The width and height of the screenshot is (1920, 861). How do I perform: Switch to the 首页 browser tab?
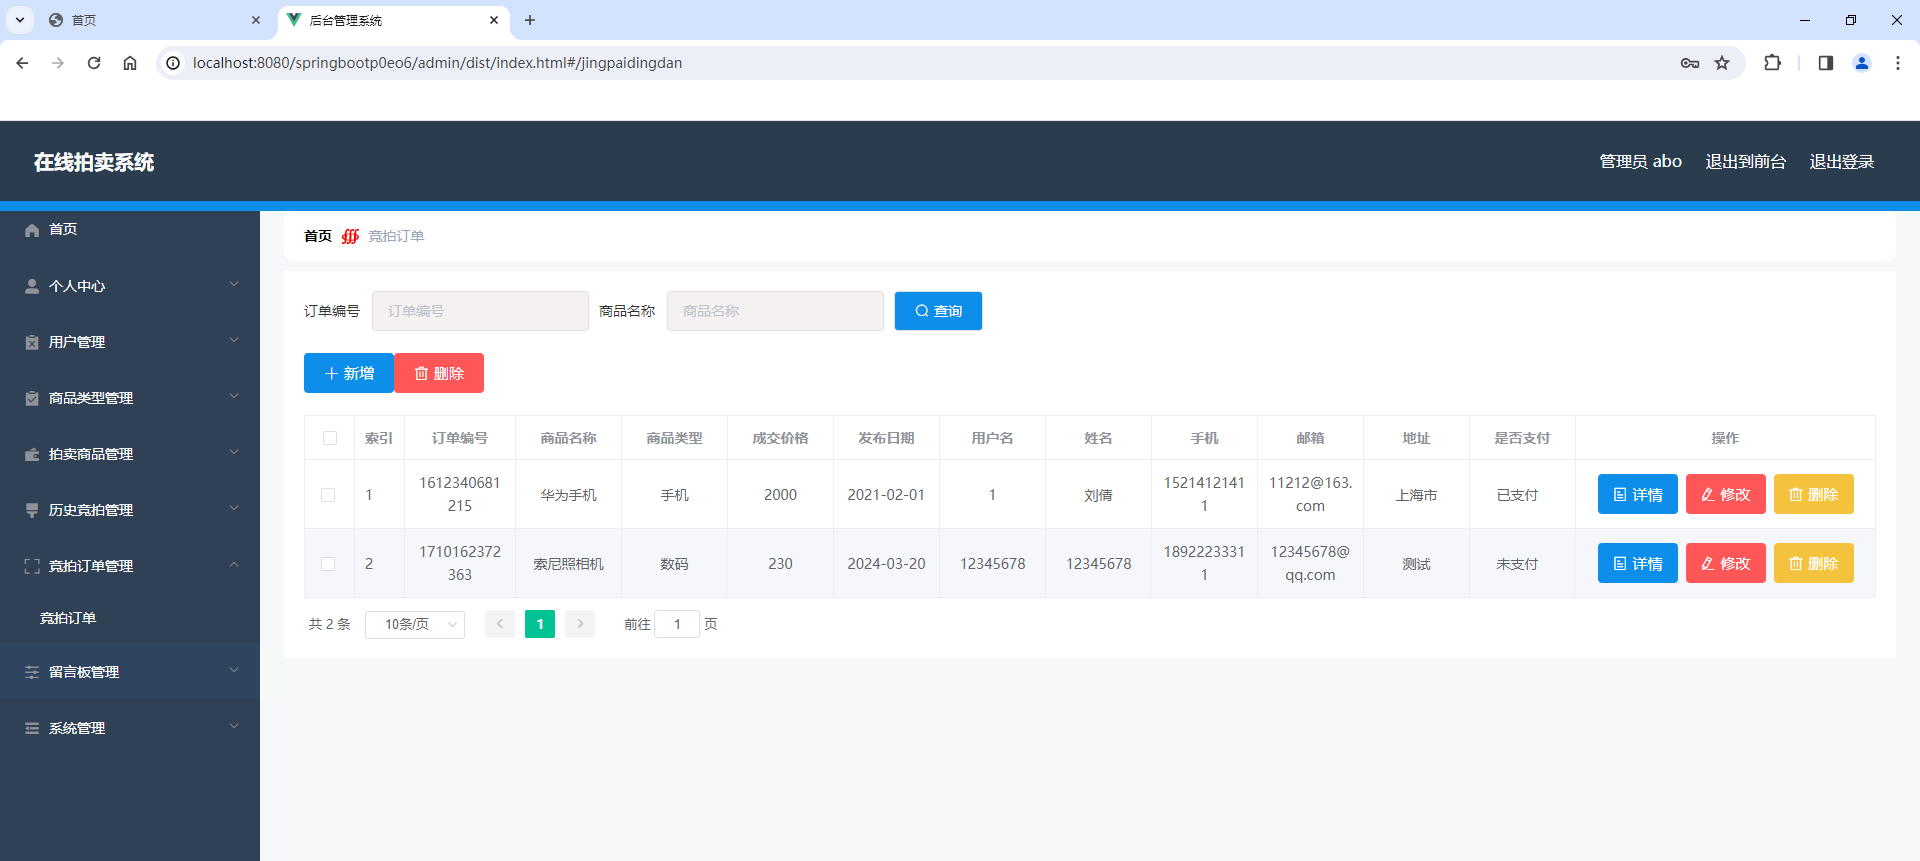(x=155, y=20)
